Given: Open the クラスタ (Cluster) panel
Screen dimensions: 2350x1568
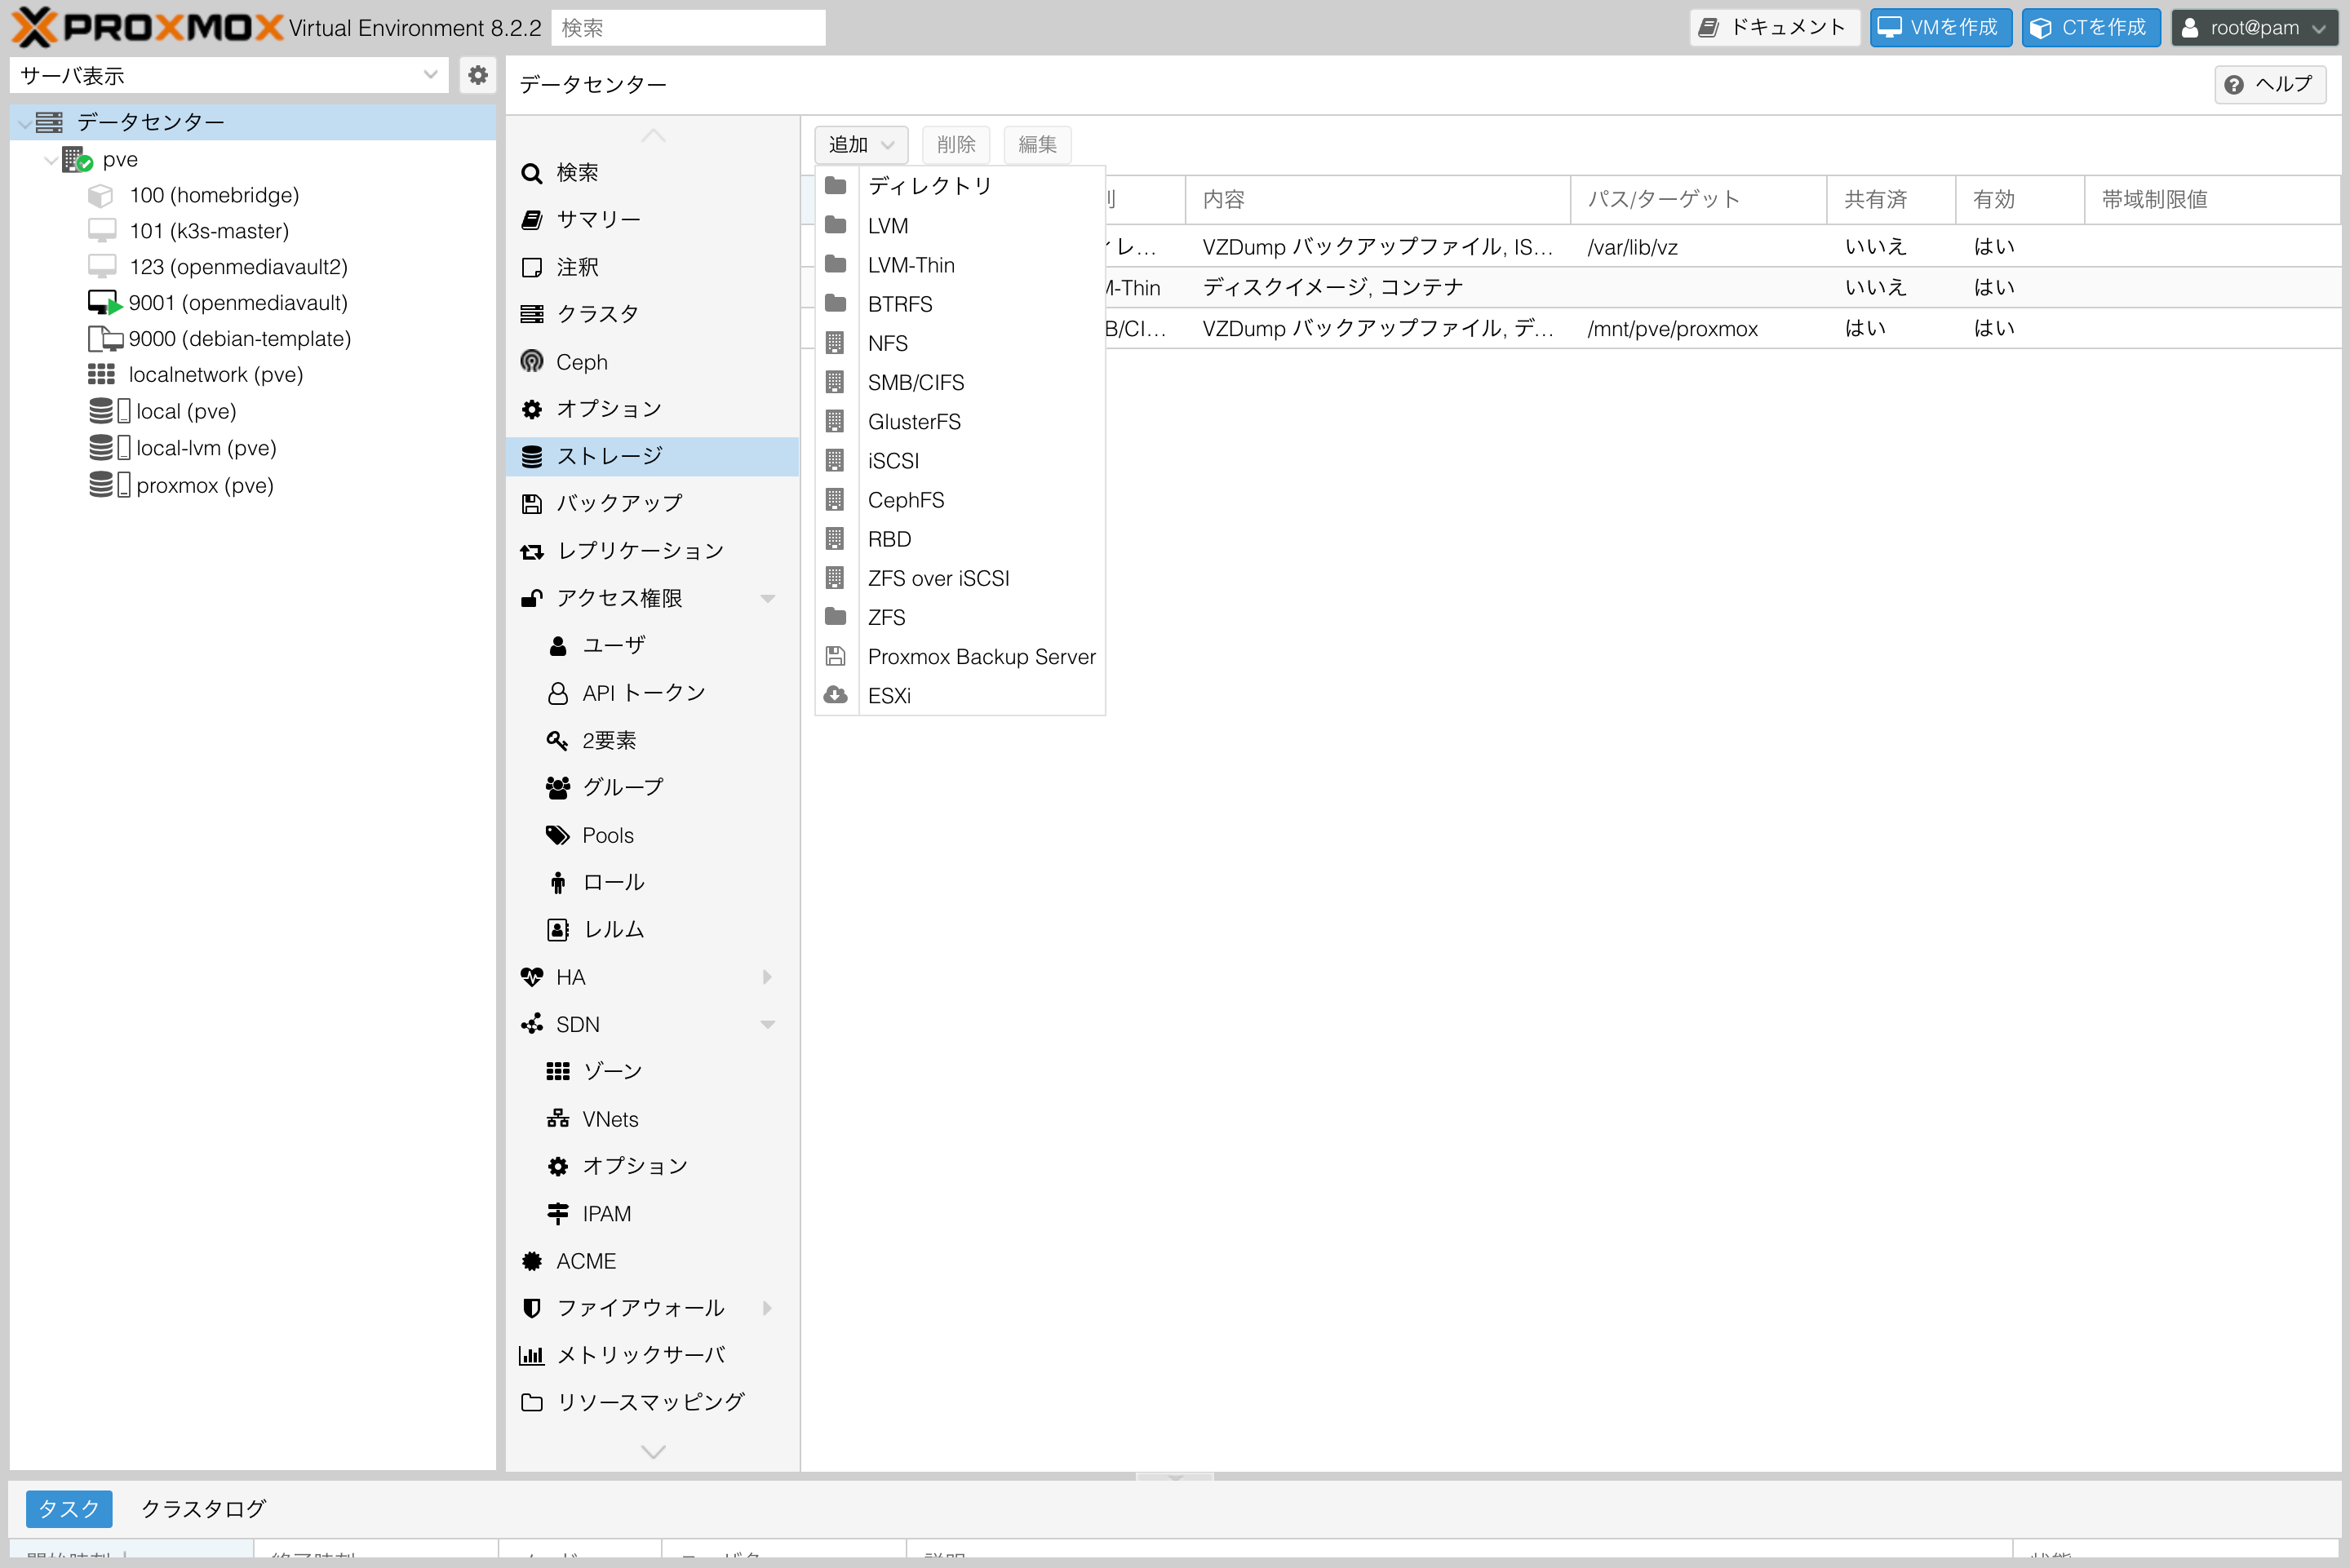Looking at the screenshot, I should point(597,313).
